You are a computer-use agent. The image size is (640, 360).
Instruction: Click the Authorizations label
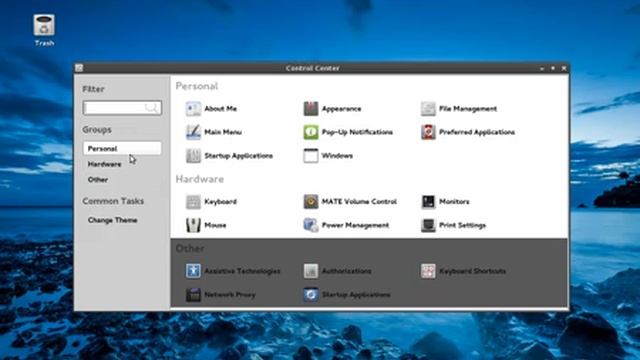tap(346, 271)
